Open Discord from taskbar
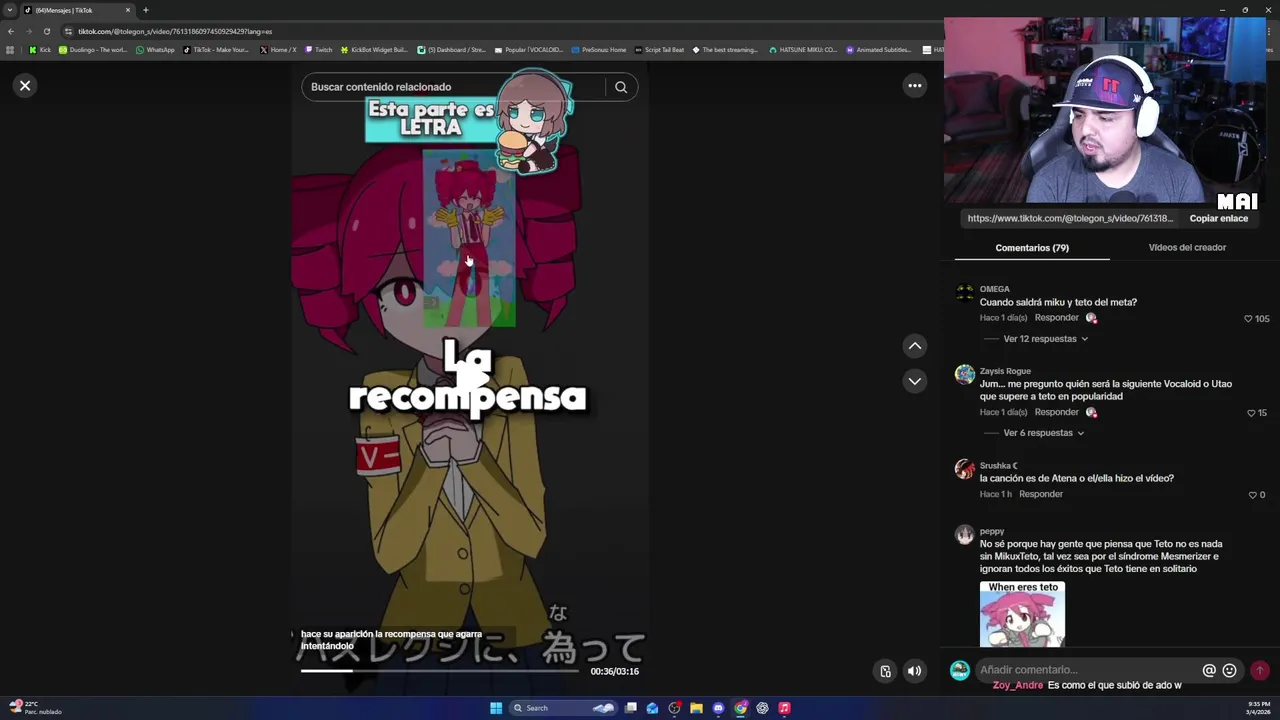Viewport: 1280px width, 720px height. [718, 708]
